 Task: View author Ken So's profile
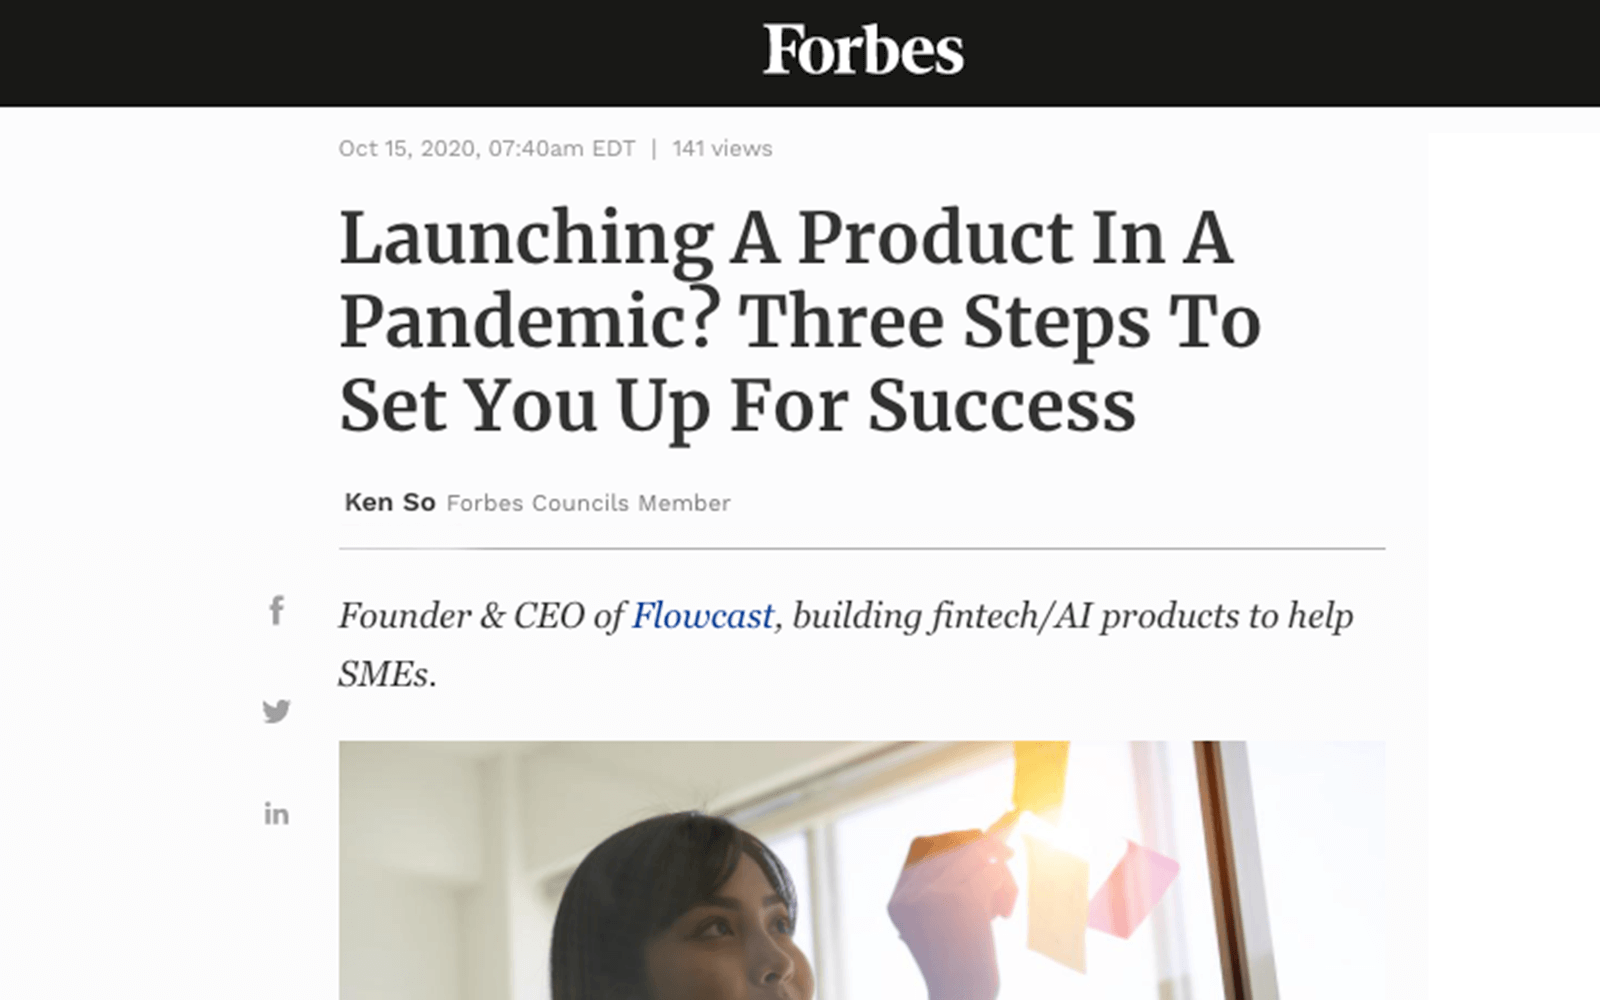(x=390, y=502)
